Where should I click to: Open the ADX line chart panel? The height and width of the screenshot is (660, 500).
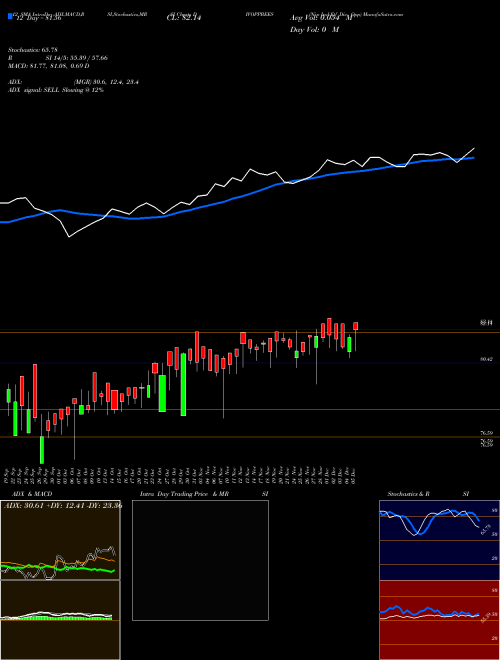[60, 540]
